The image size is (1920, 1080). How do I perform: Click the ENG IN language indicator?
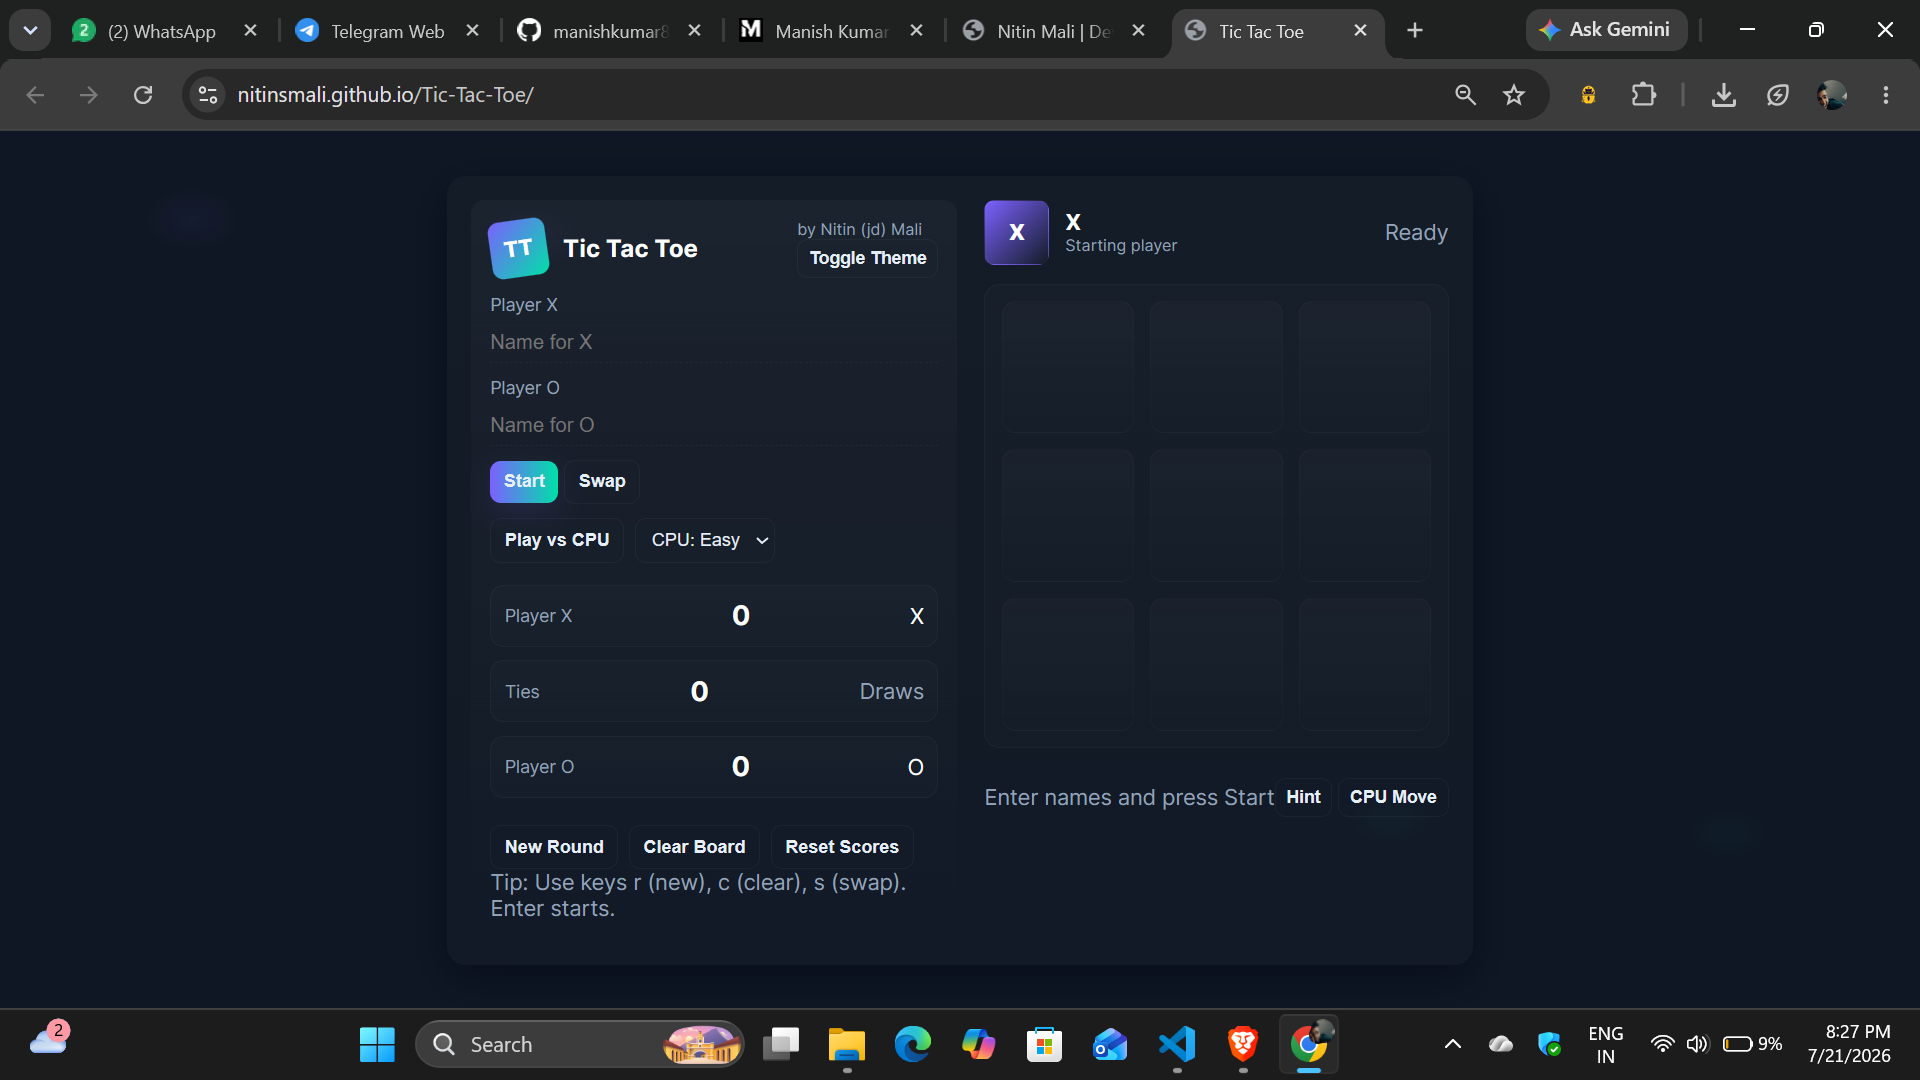(x=1605, y=1045)
